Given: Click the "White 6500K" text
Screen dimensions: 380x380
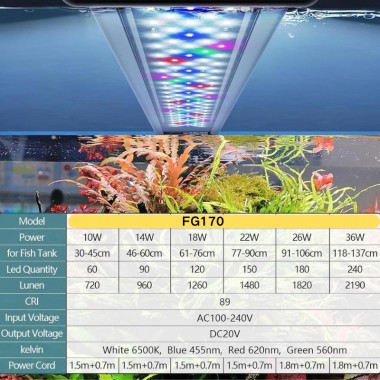Looking at the screenshot, I should [x=132, y=350].
